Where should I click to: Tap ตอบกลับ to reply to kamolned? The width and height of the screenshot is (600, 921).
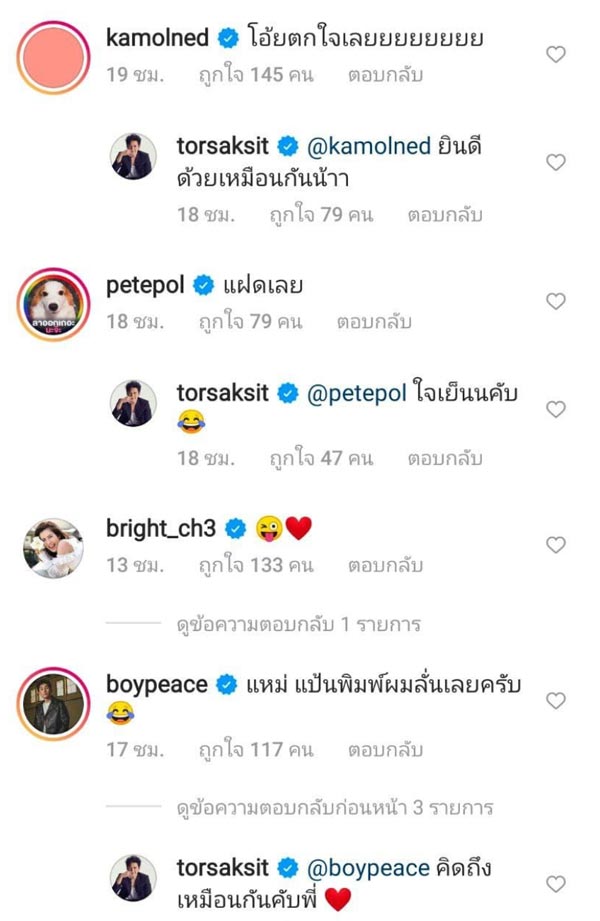(x=384, y=74)
